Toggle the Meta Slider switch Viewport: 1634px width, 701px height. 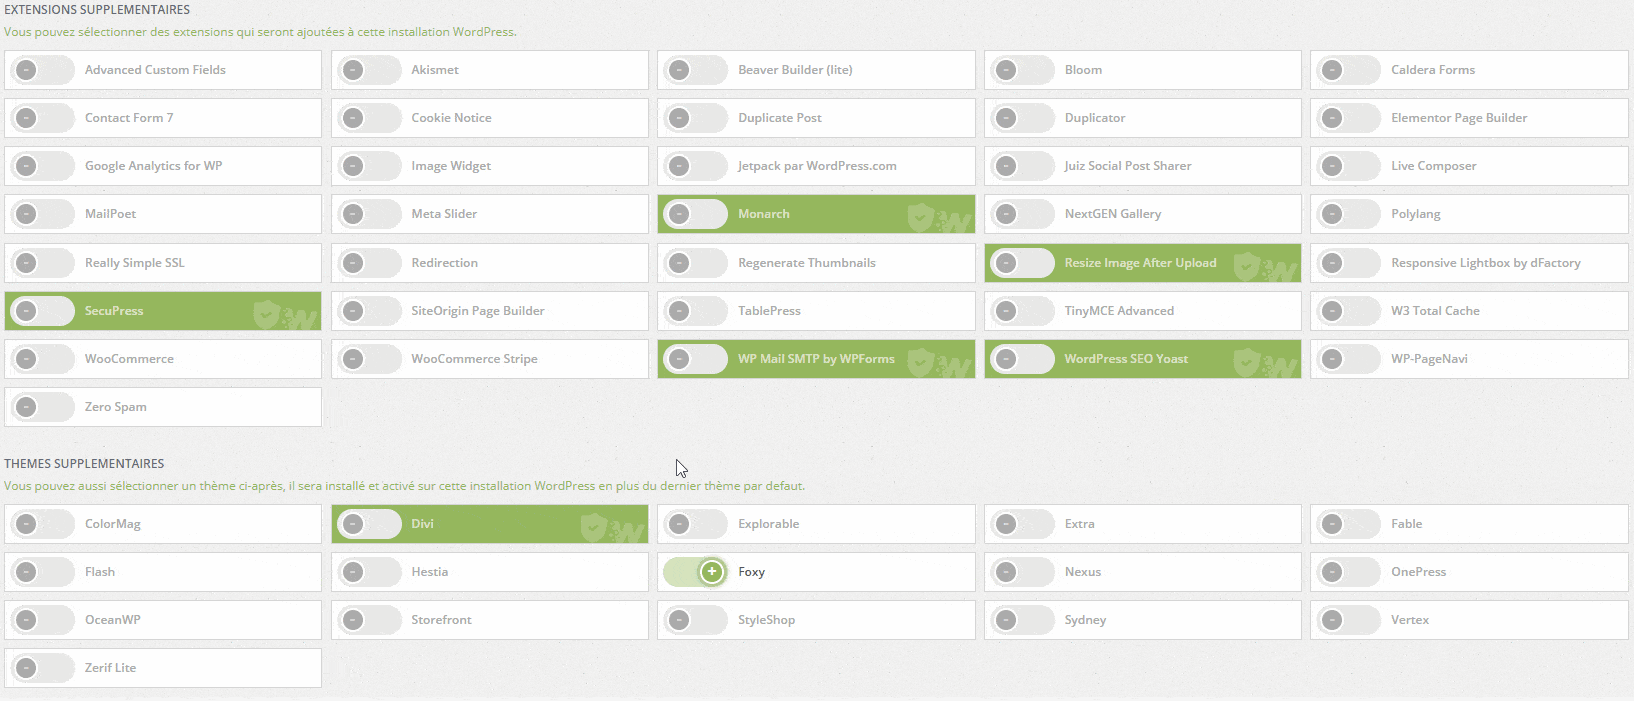pos(369,214)
